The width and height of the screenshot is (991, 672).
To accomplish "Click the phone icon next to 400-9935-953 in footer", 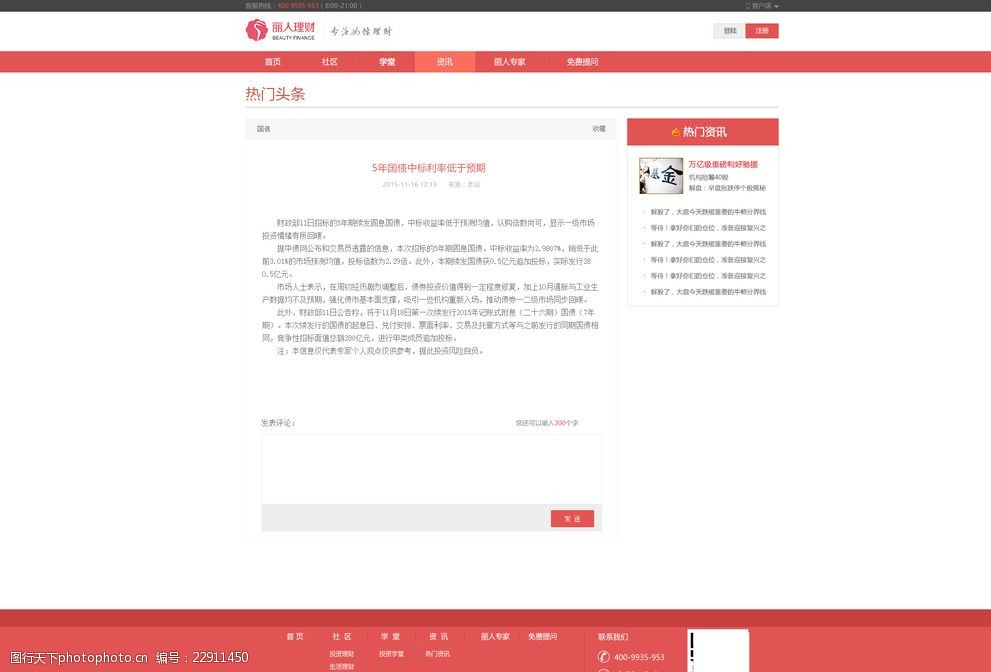I will click(603, 657).
